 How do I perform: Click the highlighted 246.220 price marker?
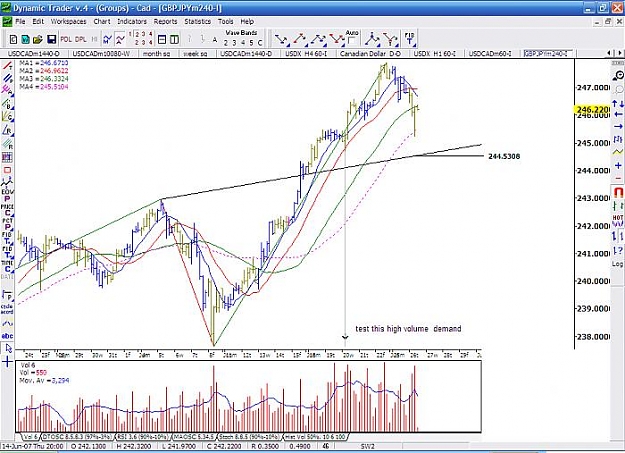click(x=592, y=109)
